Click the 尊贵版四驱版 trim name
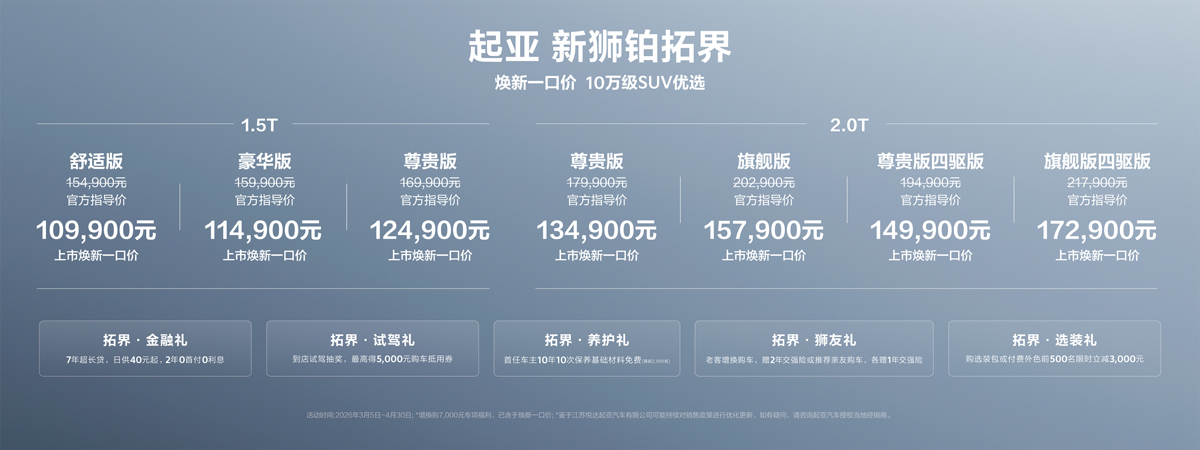Screen dimensions: 1200x450 click(x=930, y=161)
